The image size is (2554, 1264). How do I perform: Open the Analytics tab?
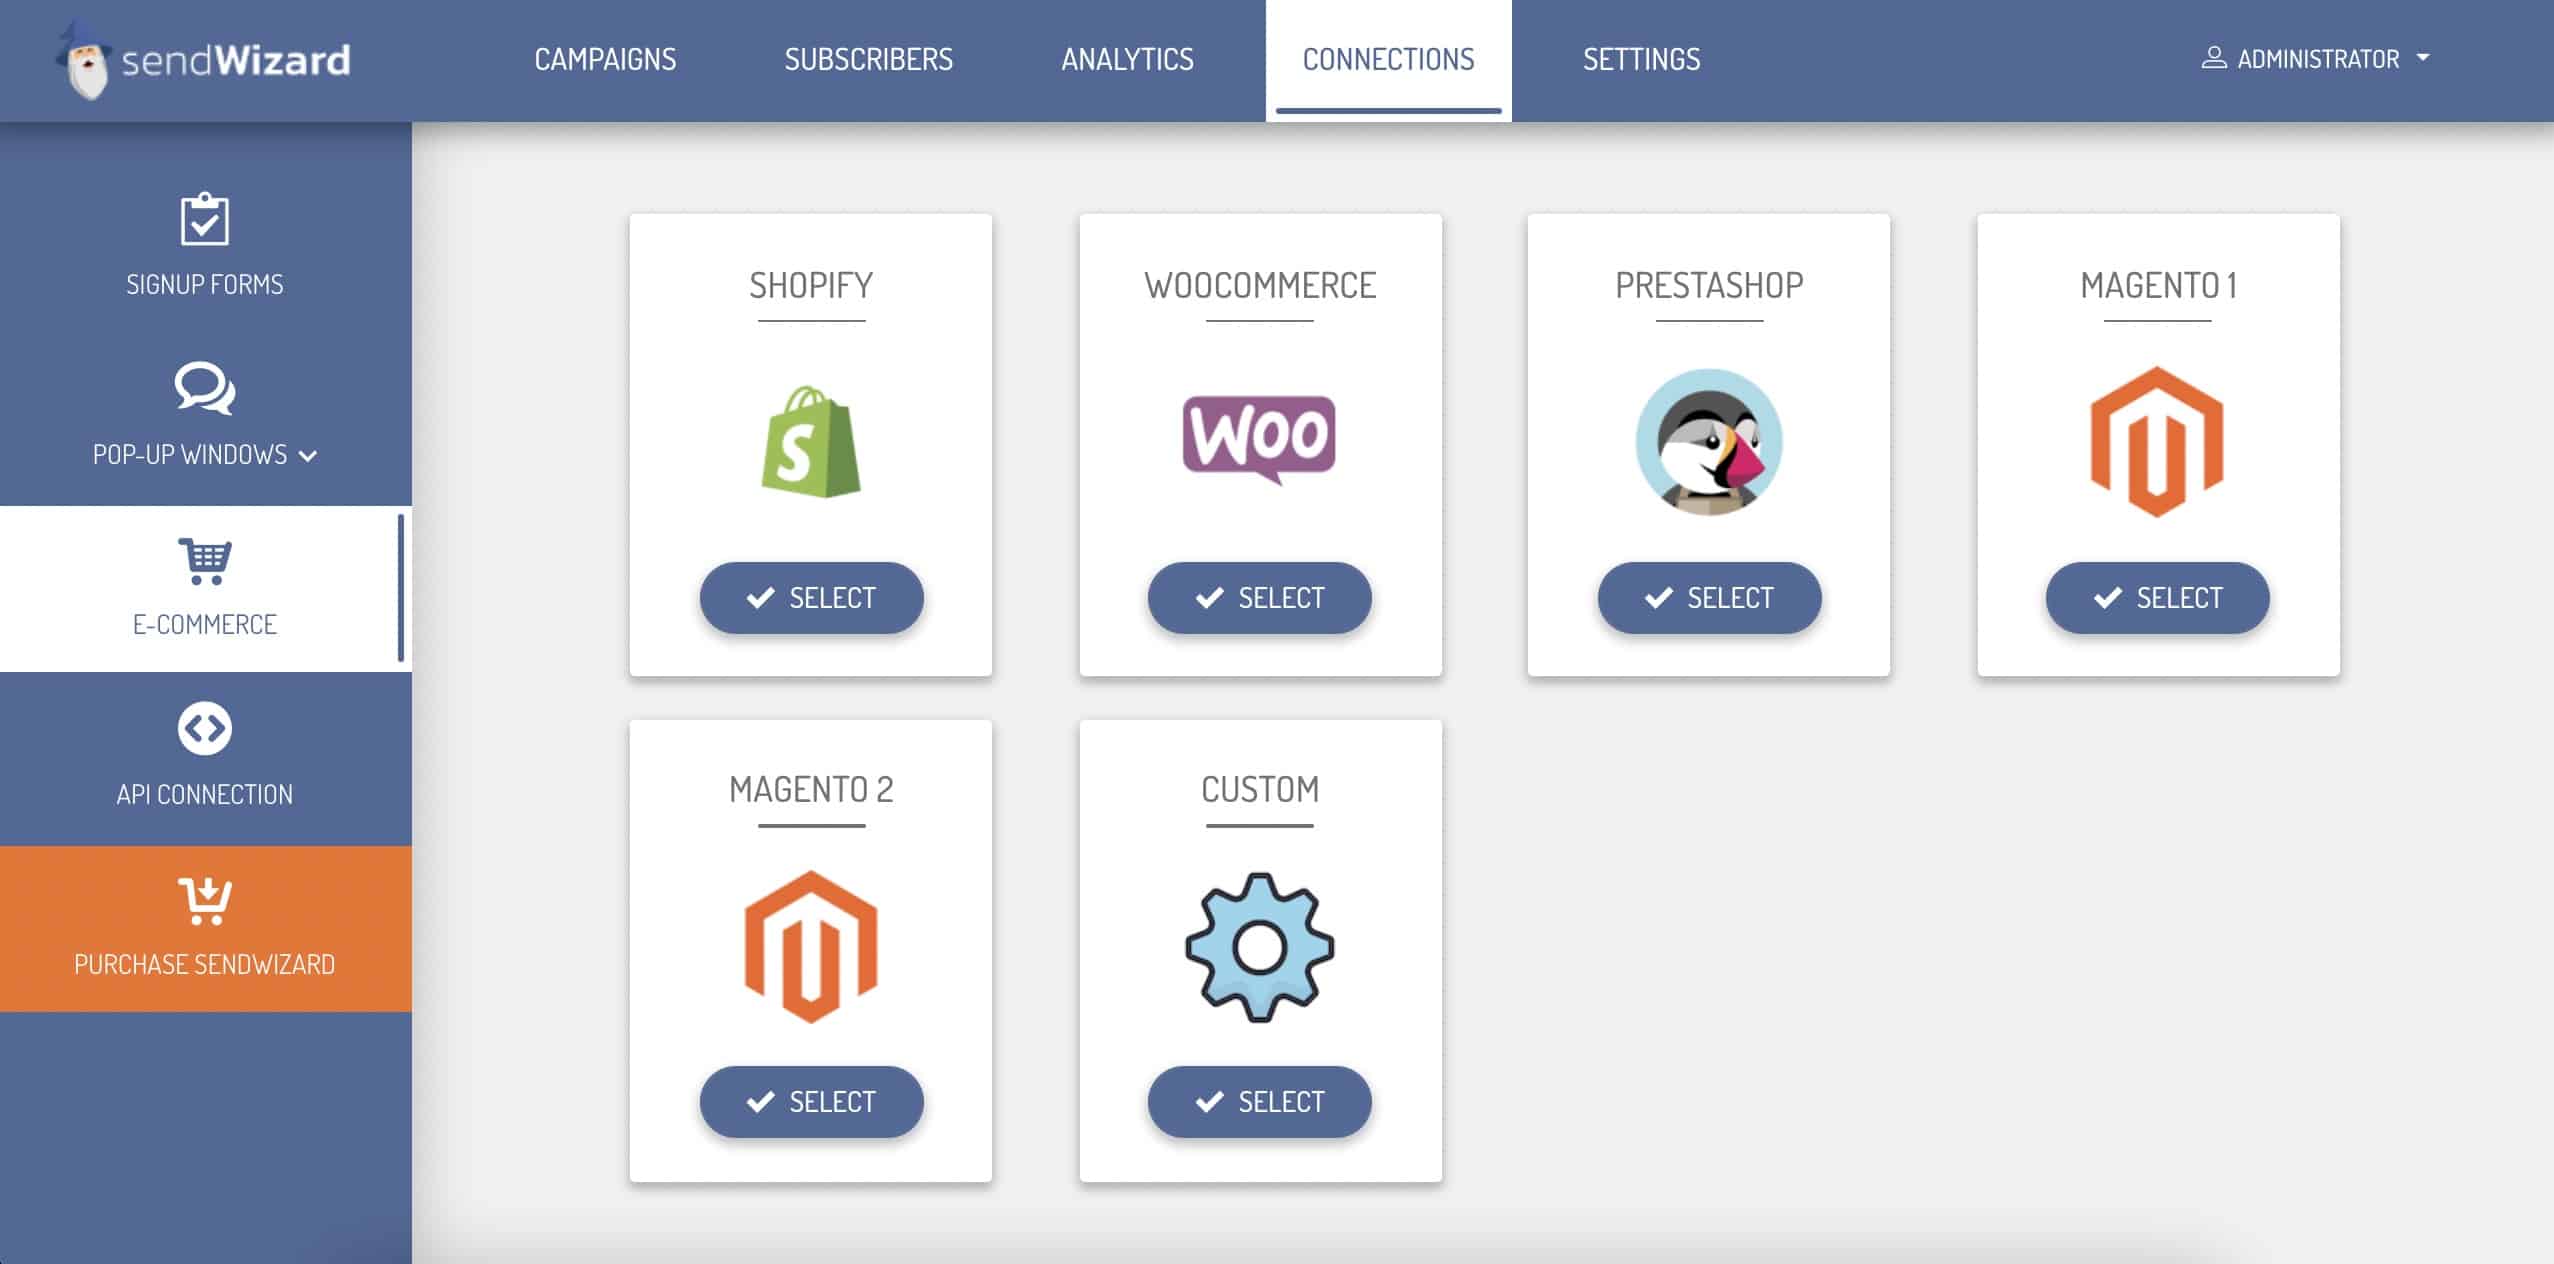click(x=1127, y=59)
